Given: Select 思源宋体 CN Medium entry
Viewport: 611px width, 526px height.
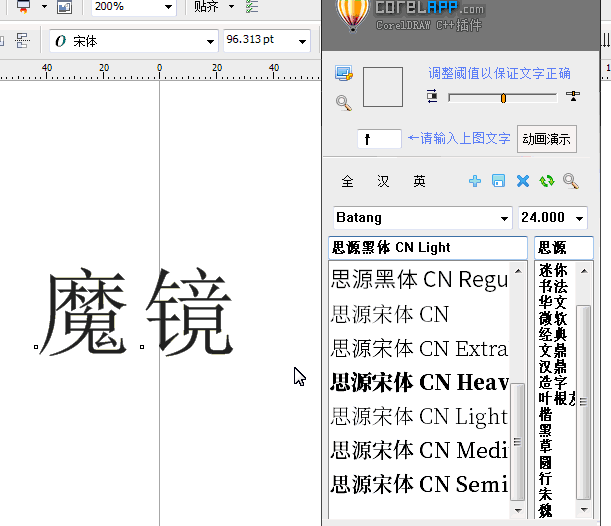Looking at the screenshot, I should tap(419, 450).
